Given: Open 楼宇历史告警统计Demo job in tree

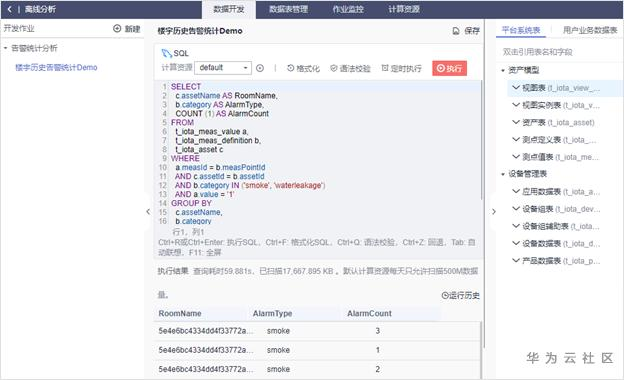Looking at the screenshot, I should [x=56, y=67].
